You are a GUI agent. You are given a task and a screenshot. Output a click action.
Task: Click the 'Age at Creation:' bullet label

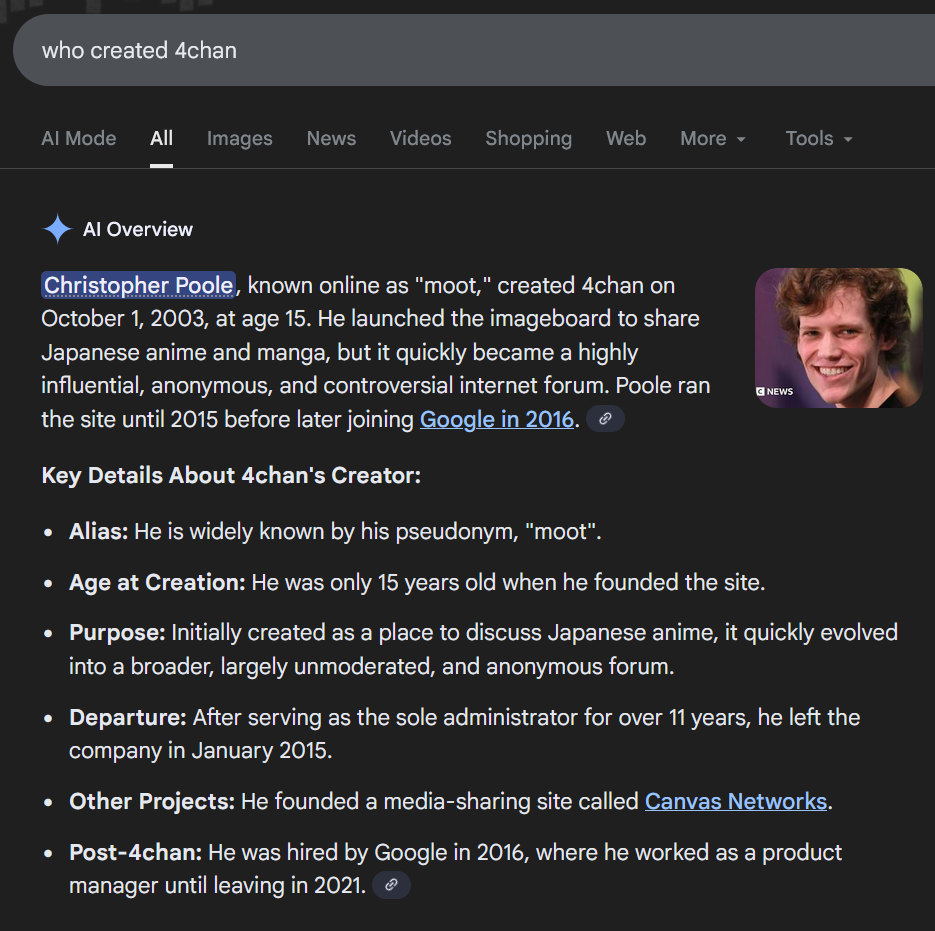point(157,582)
